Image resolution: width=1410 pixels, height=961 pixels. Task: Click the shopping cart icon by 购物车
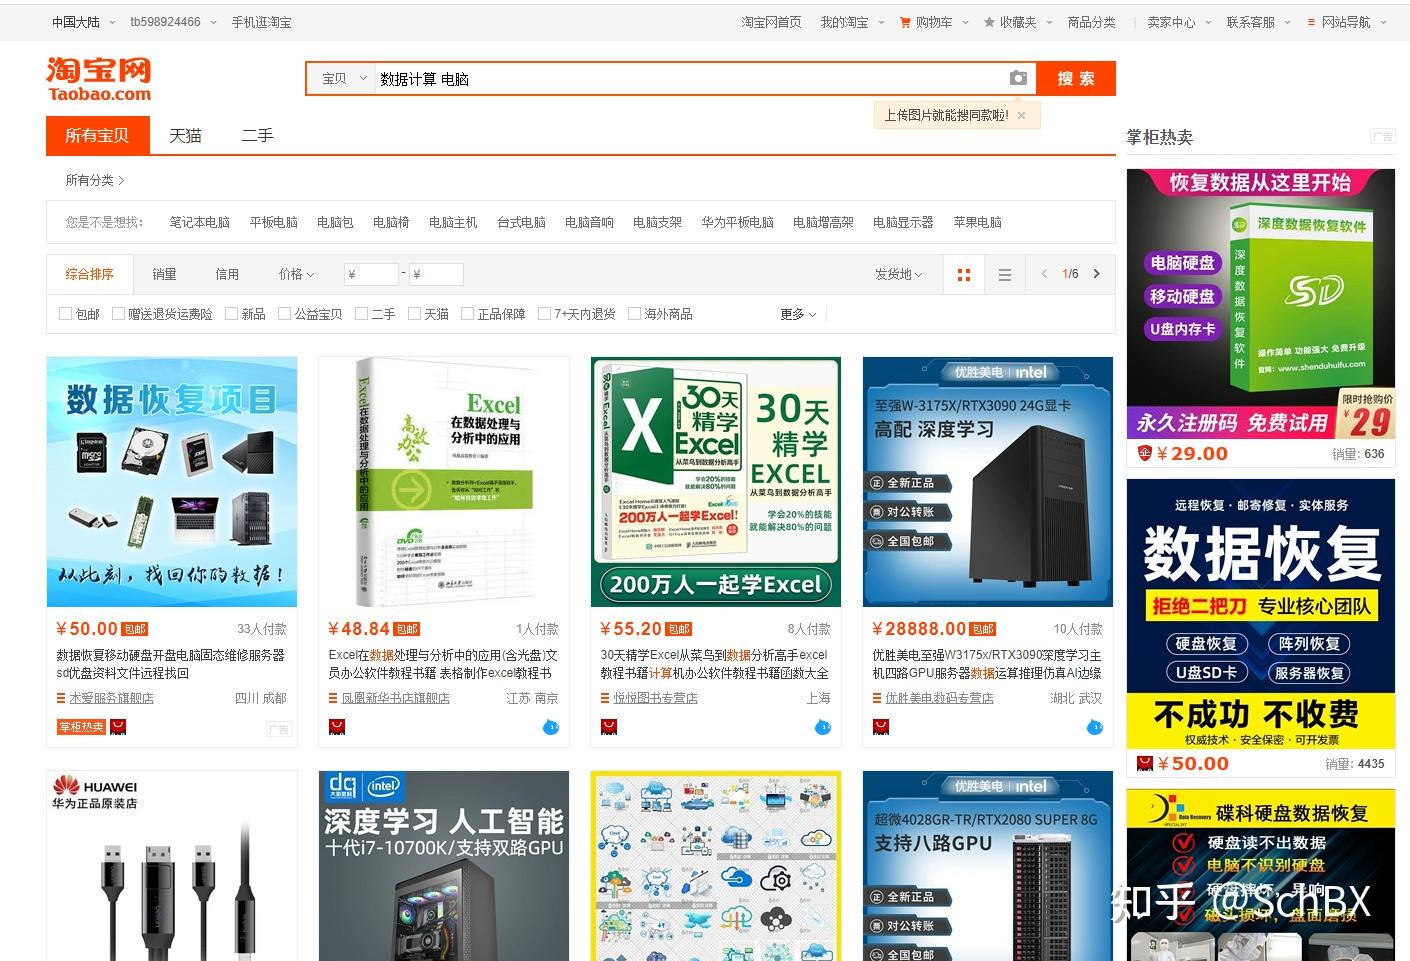[x=905, y=22]
